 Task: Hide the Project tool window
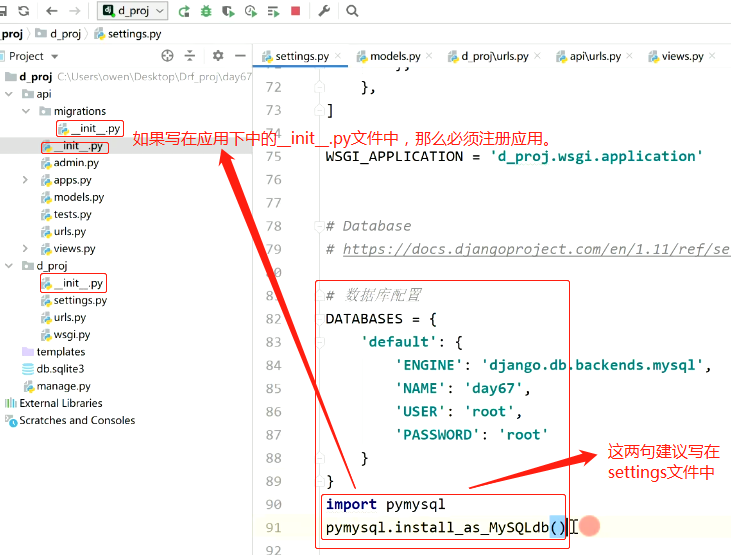pos(241,56)
